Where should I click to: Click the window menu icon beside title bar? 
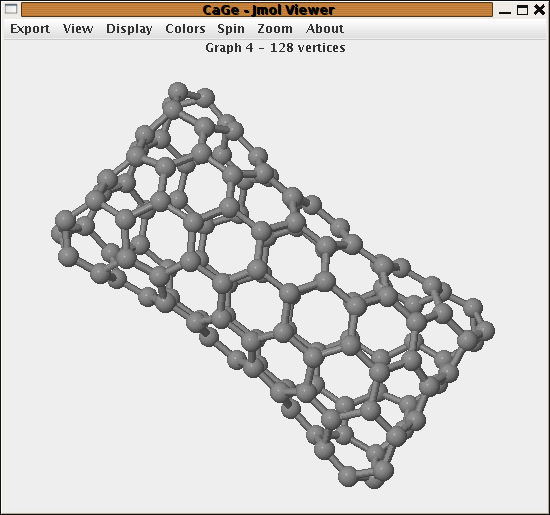pos(11,9)
